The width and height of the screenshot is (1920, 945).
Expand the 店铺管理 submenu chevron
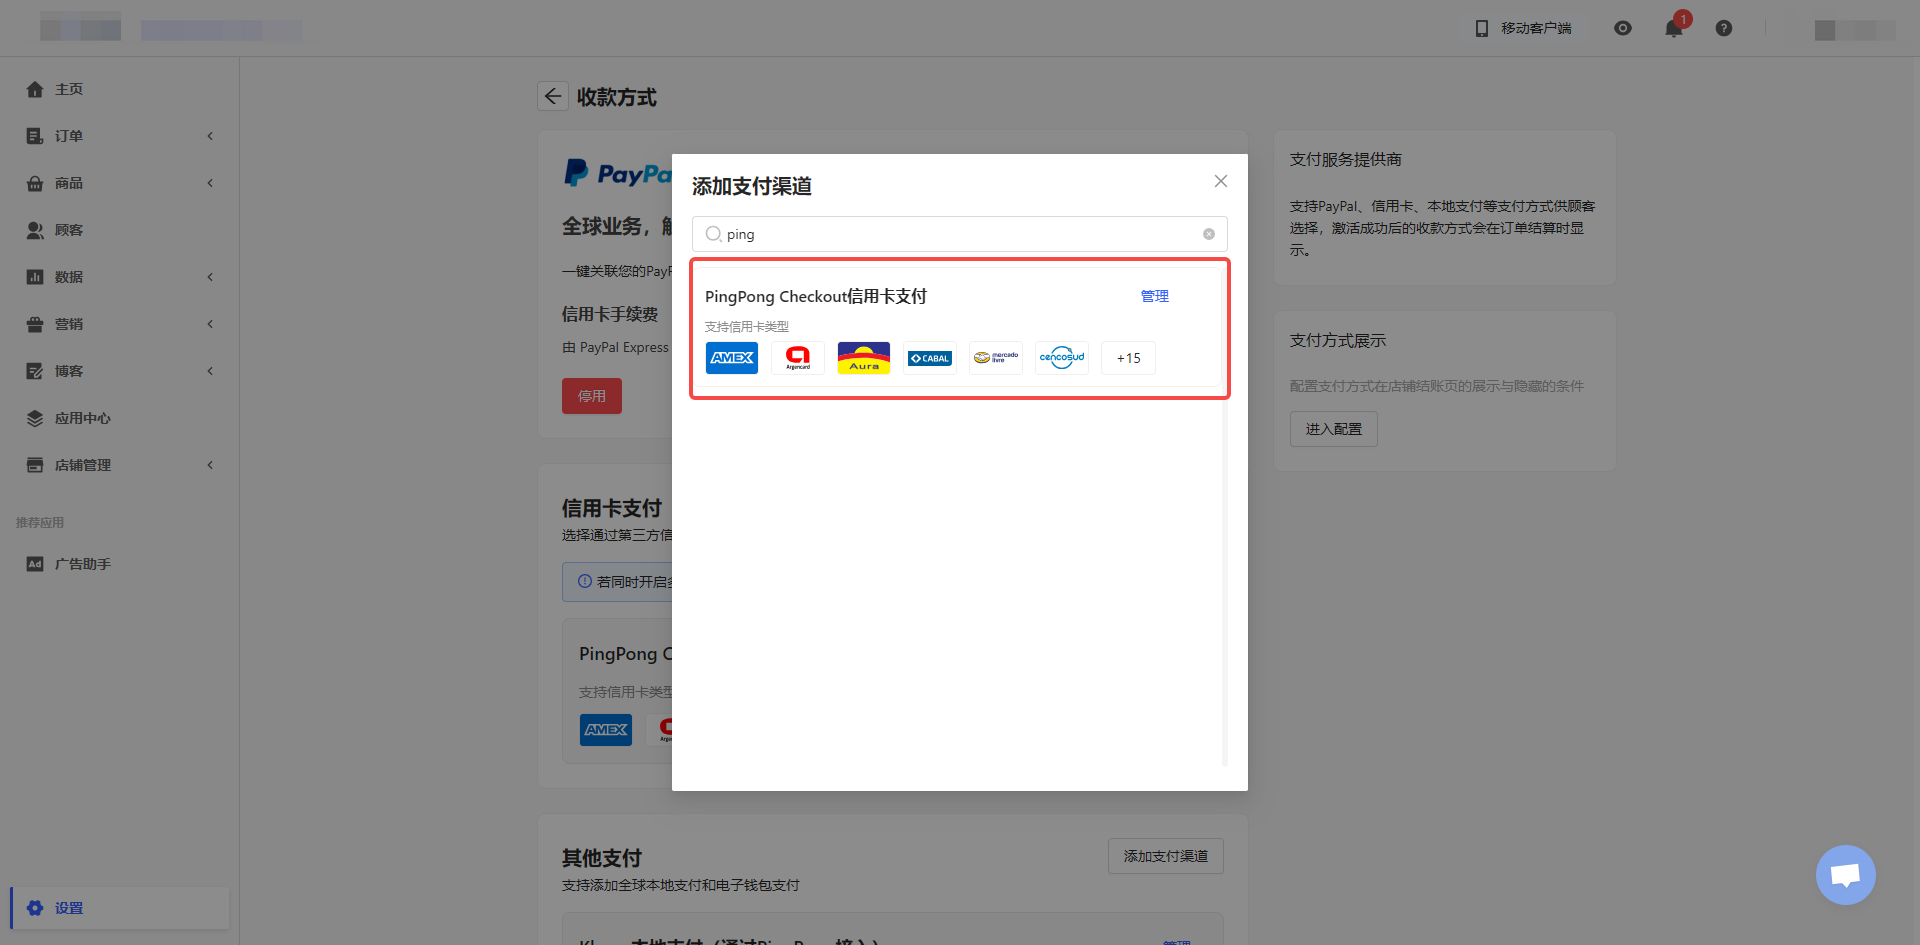click(210, 465)
